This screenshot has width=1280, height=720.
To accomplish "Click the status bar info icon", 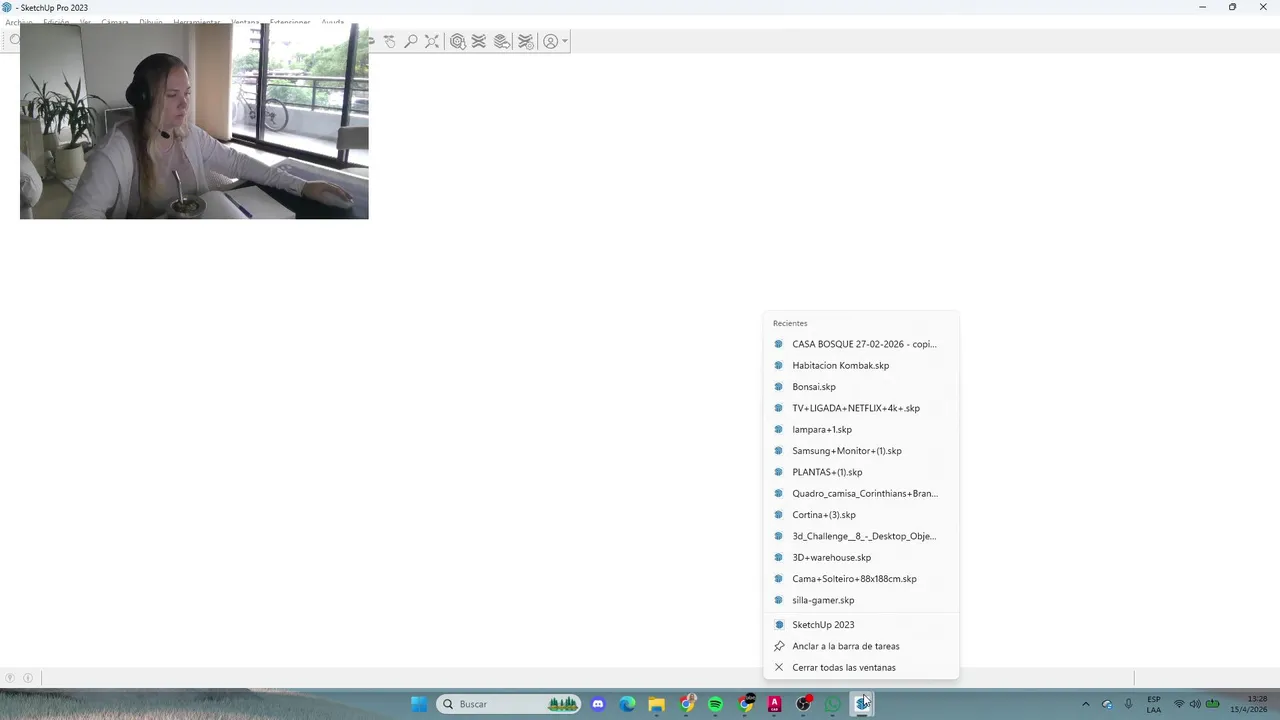I will coord(28,678).
